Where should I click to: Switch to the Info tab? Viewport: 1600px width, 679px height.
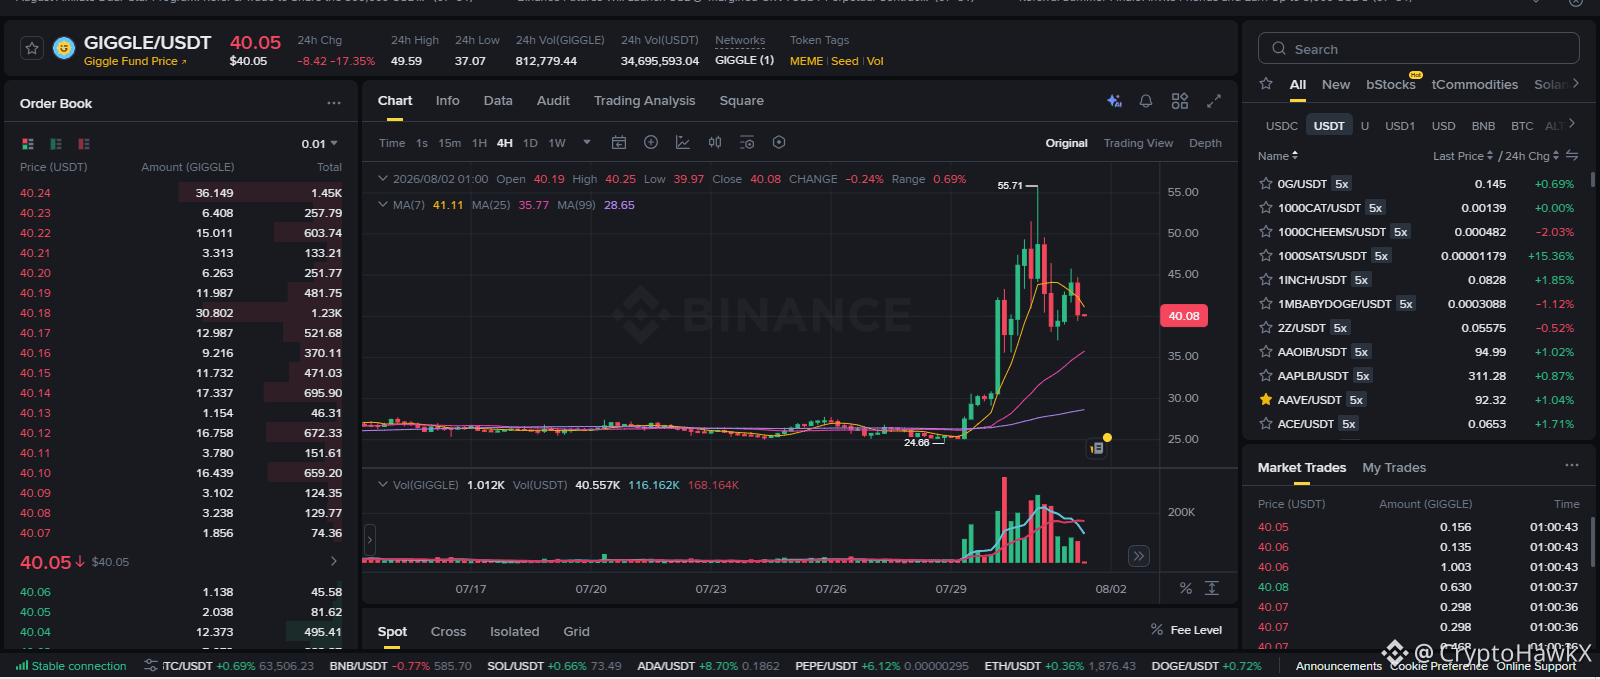click(448, 101)
